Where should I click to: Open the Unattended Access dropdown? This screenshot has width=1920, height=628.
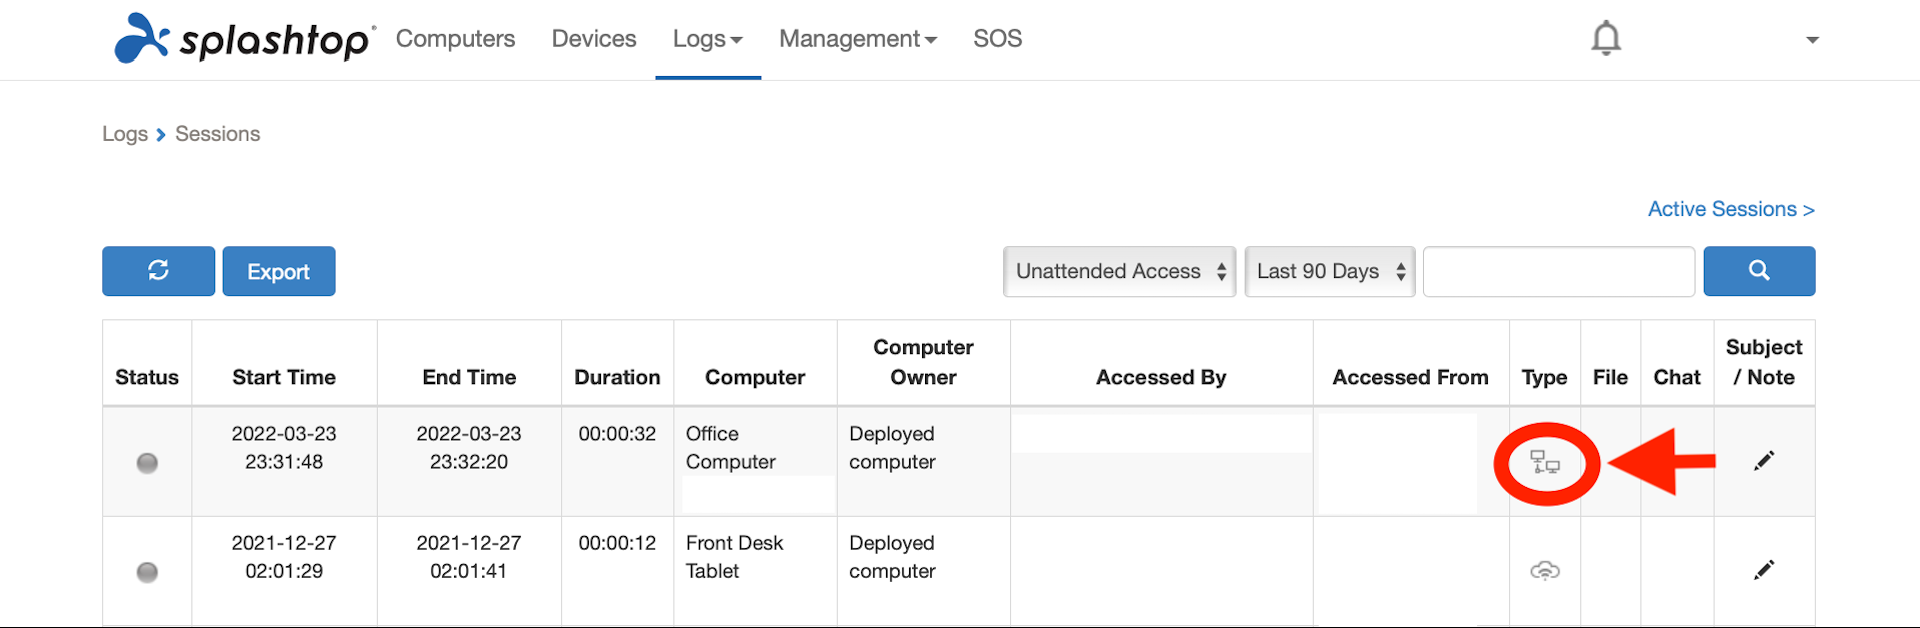(1119, 271)
